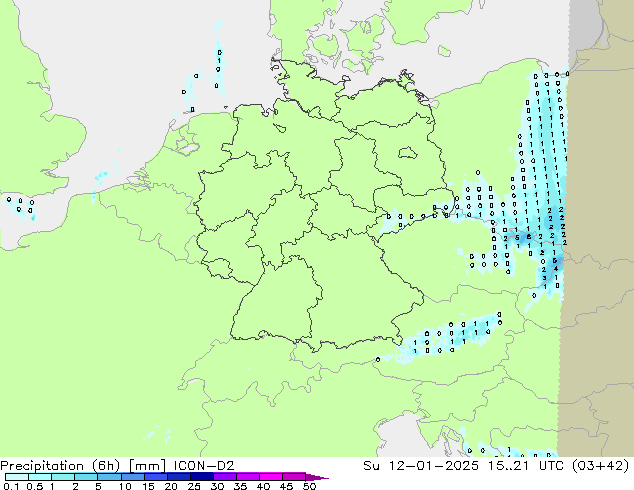Click the 20–25 mm dark blue swatch
The width and height of the screenshot is (634, 490).
[179, 477]
